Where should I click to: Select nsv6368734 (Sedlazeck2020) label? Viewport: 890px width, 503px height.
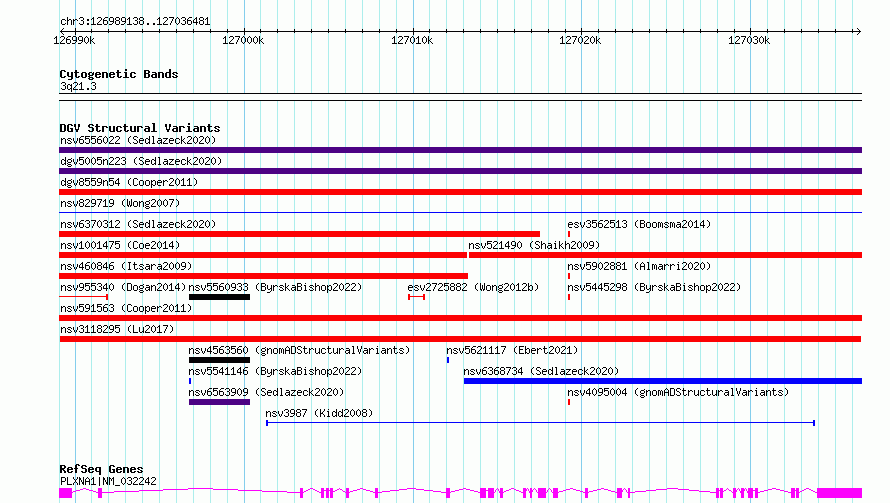click(x=541, y=371)
